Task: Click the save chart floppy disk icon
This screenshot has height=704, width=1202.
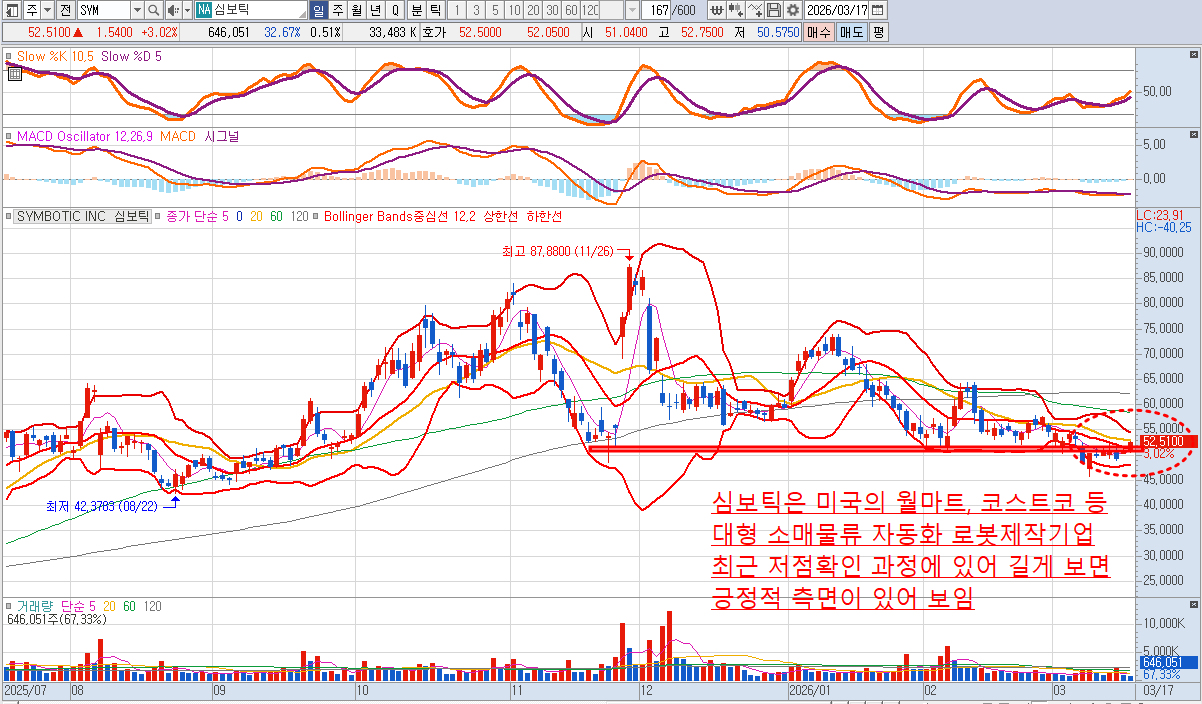Action: pyautogui.click(x=775, y=10)
